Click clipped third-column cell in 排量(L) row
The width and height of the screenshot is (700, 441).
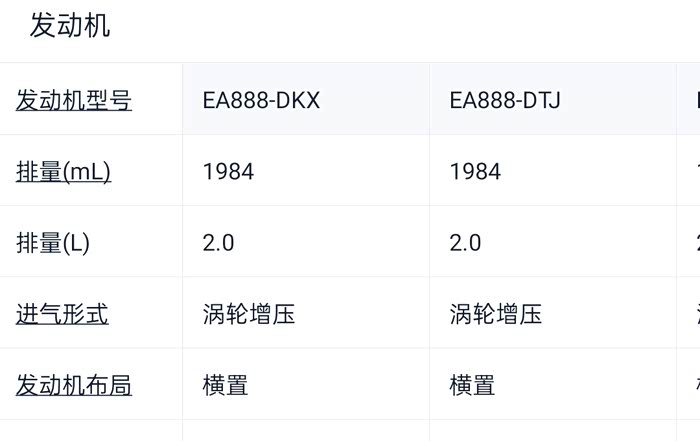point(689,243)
